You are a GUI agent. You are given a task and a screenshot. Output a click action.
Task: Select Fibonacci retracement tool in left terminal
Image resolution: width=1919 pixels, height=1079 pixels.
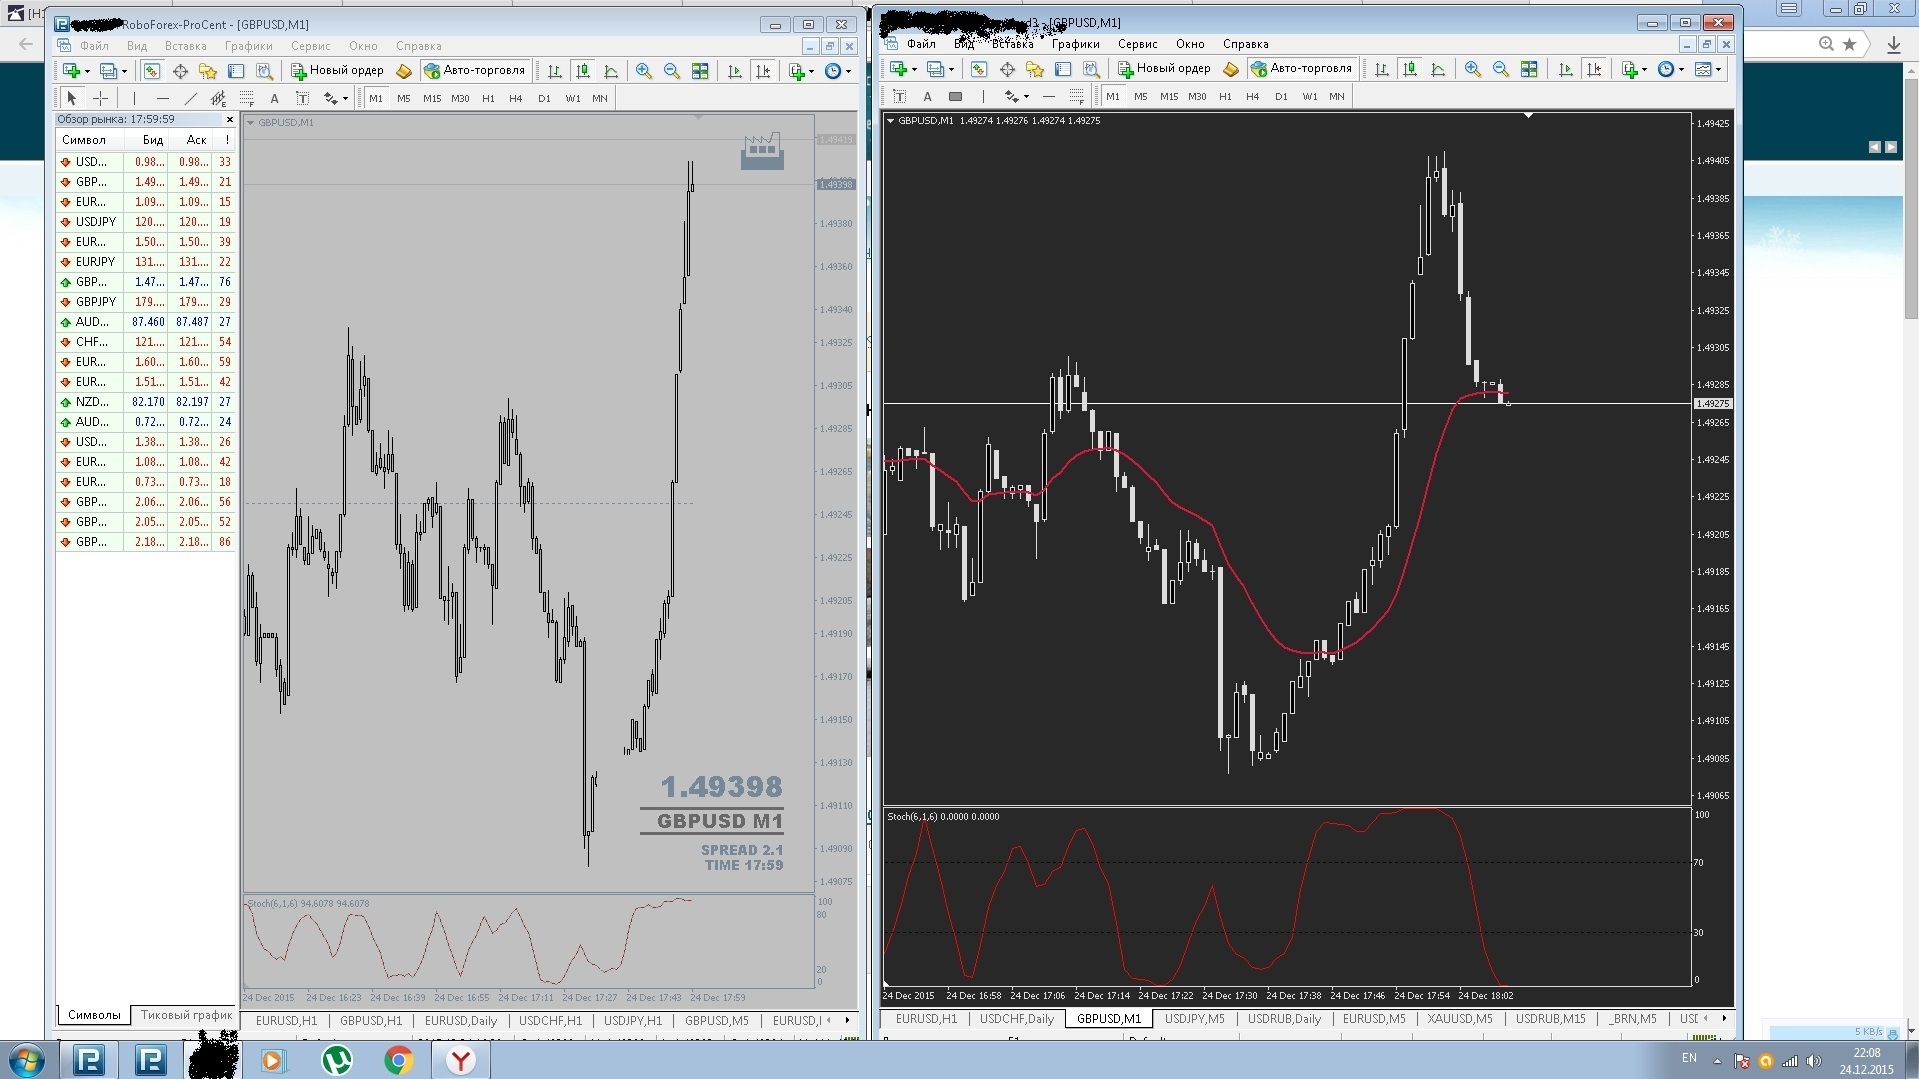pyautogui.click(x=246, y=98)
